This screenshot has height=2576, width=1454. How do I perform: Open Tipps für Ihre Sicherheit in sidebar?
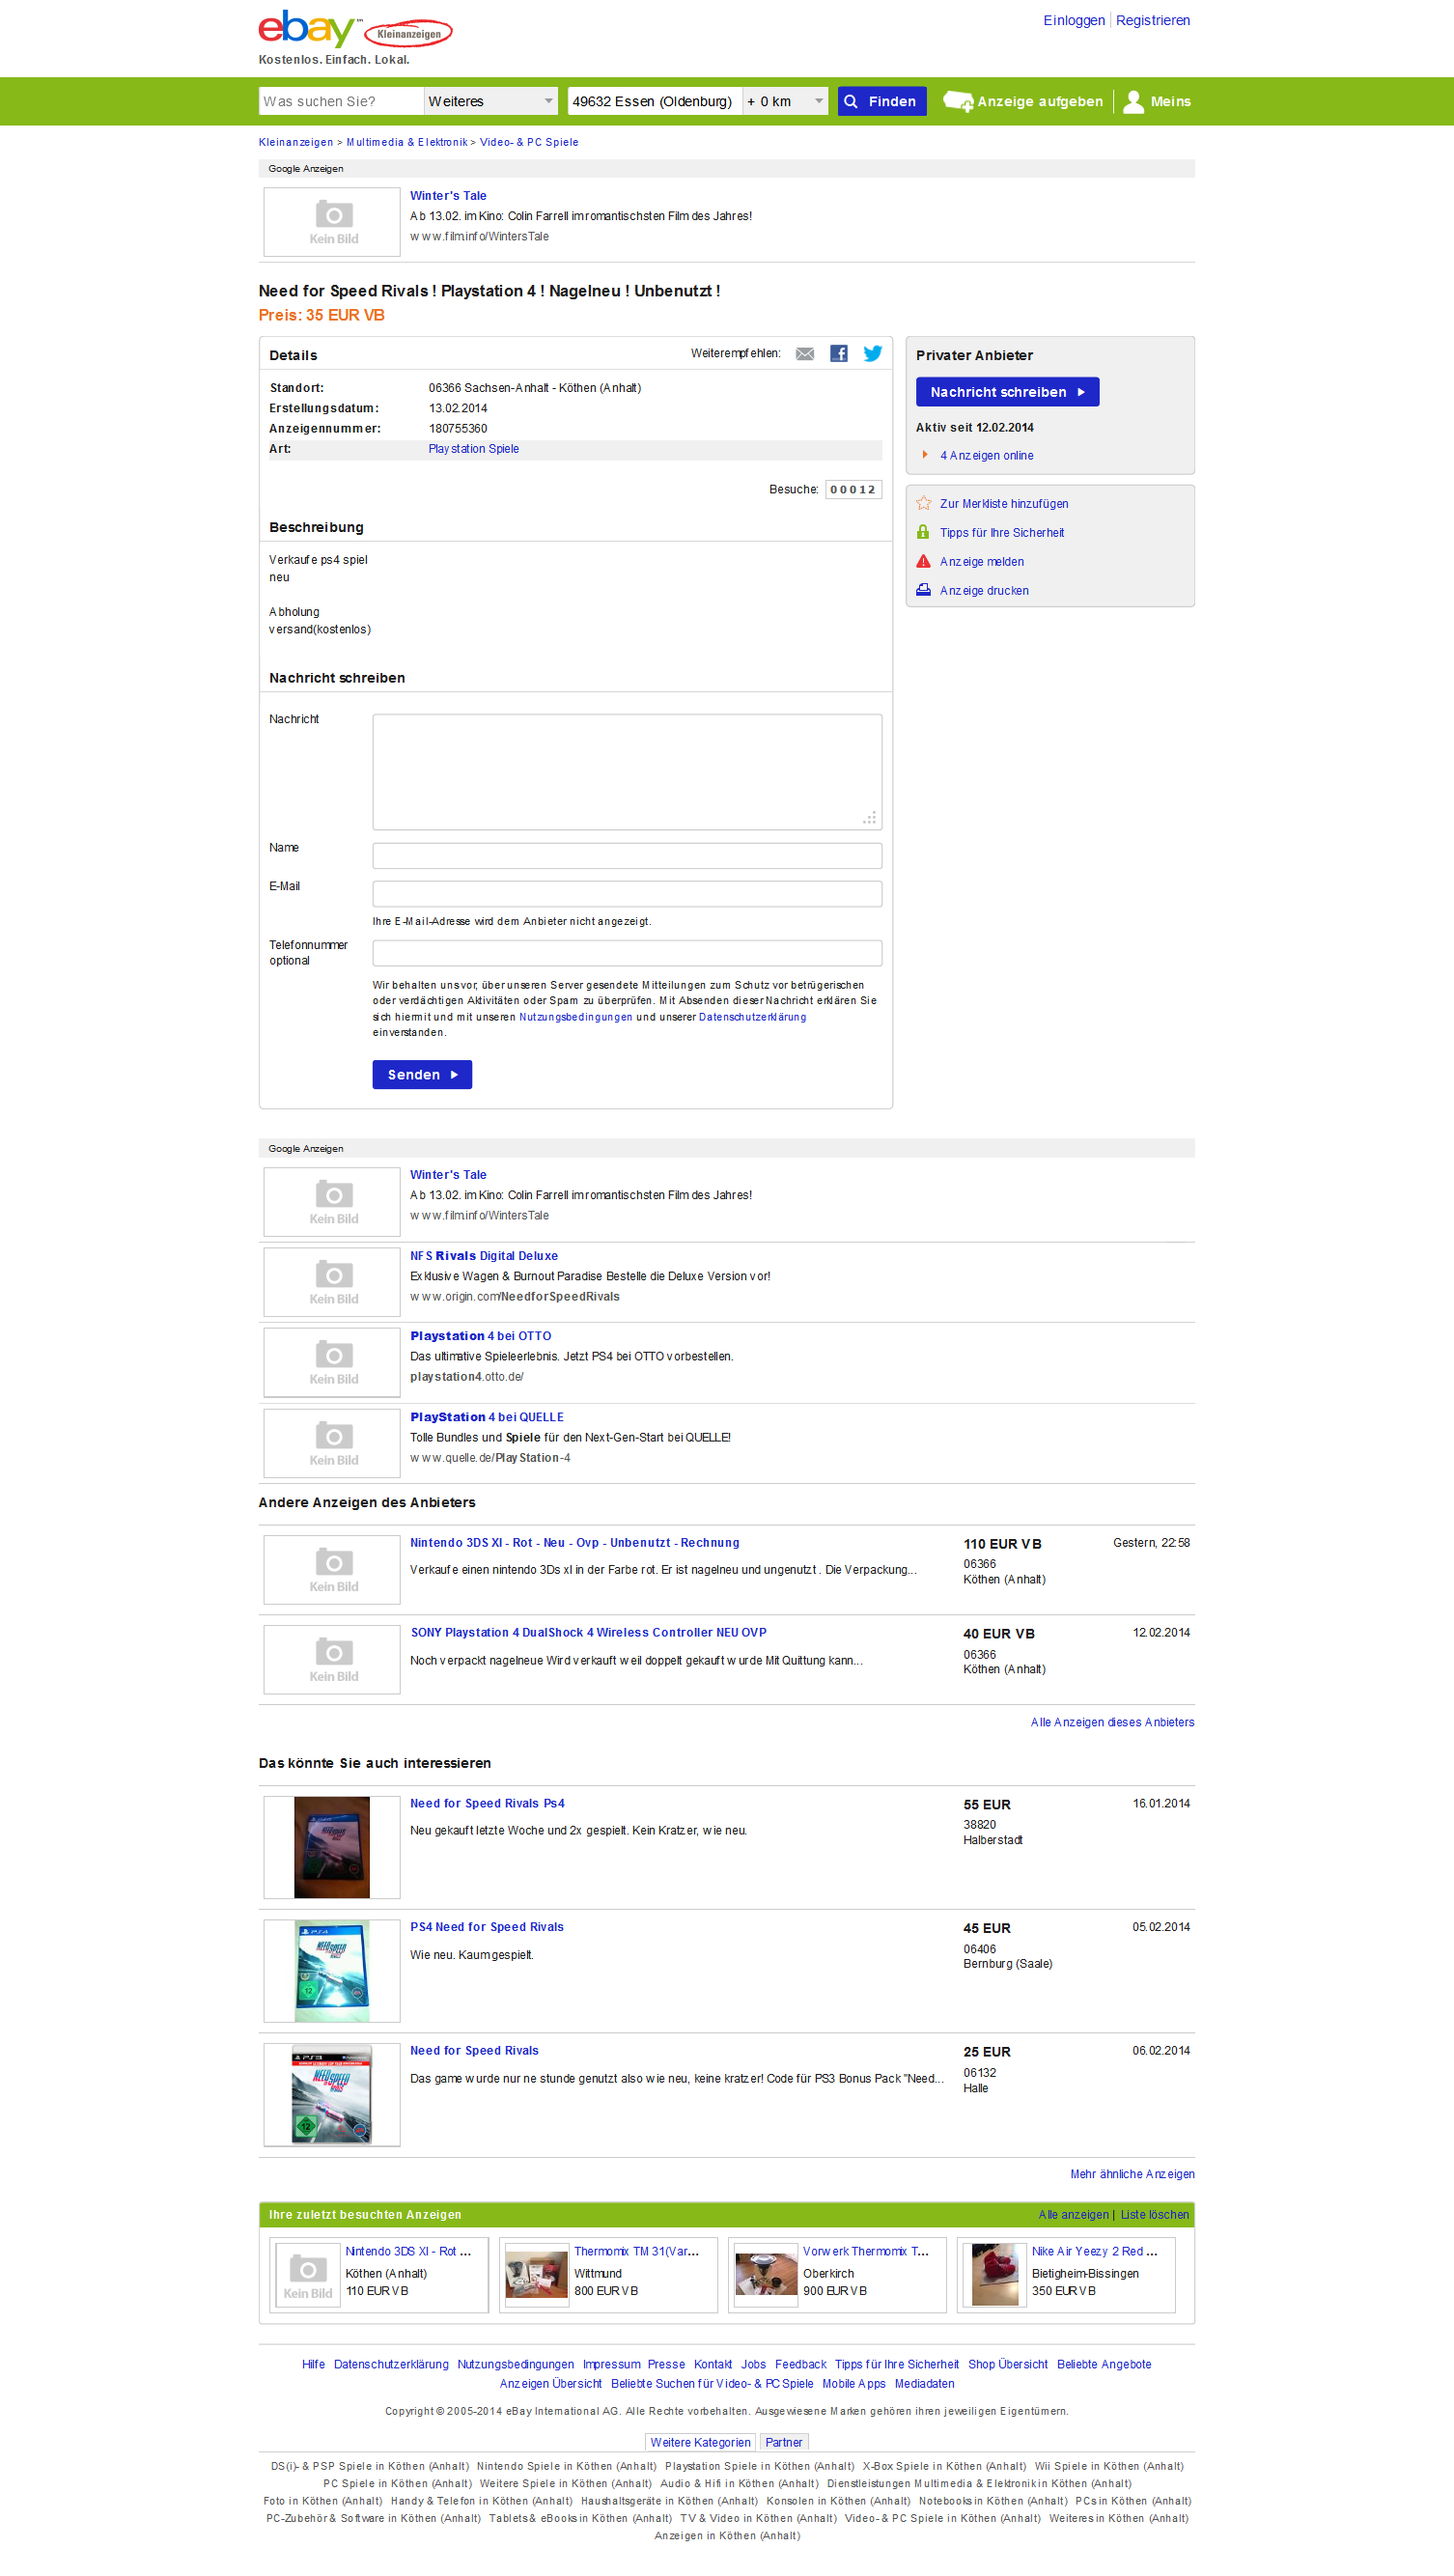click(1002, 534)
